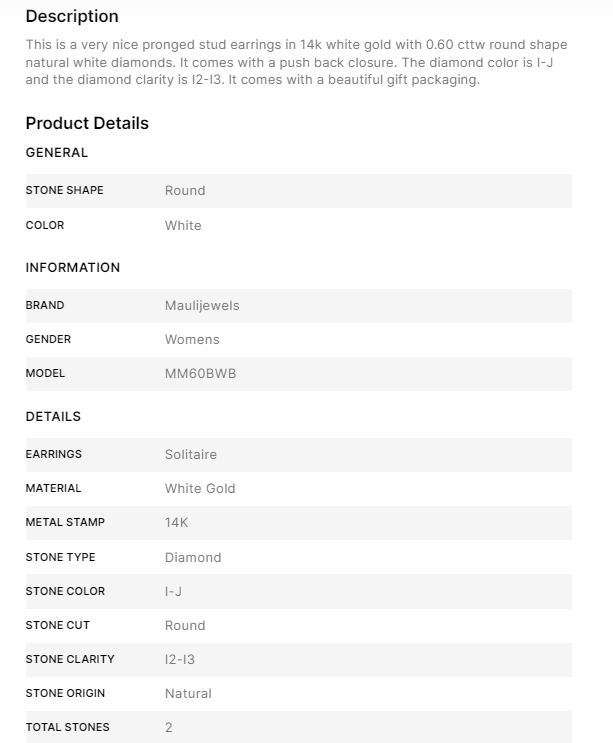Click the Stone Origin value Natural
Image resolution: width=613 pixels, height=743 pixels.
click(x=188, y=694)
